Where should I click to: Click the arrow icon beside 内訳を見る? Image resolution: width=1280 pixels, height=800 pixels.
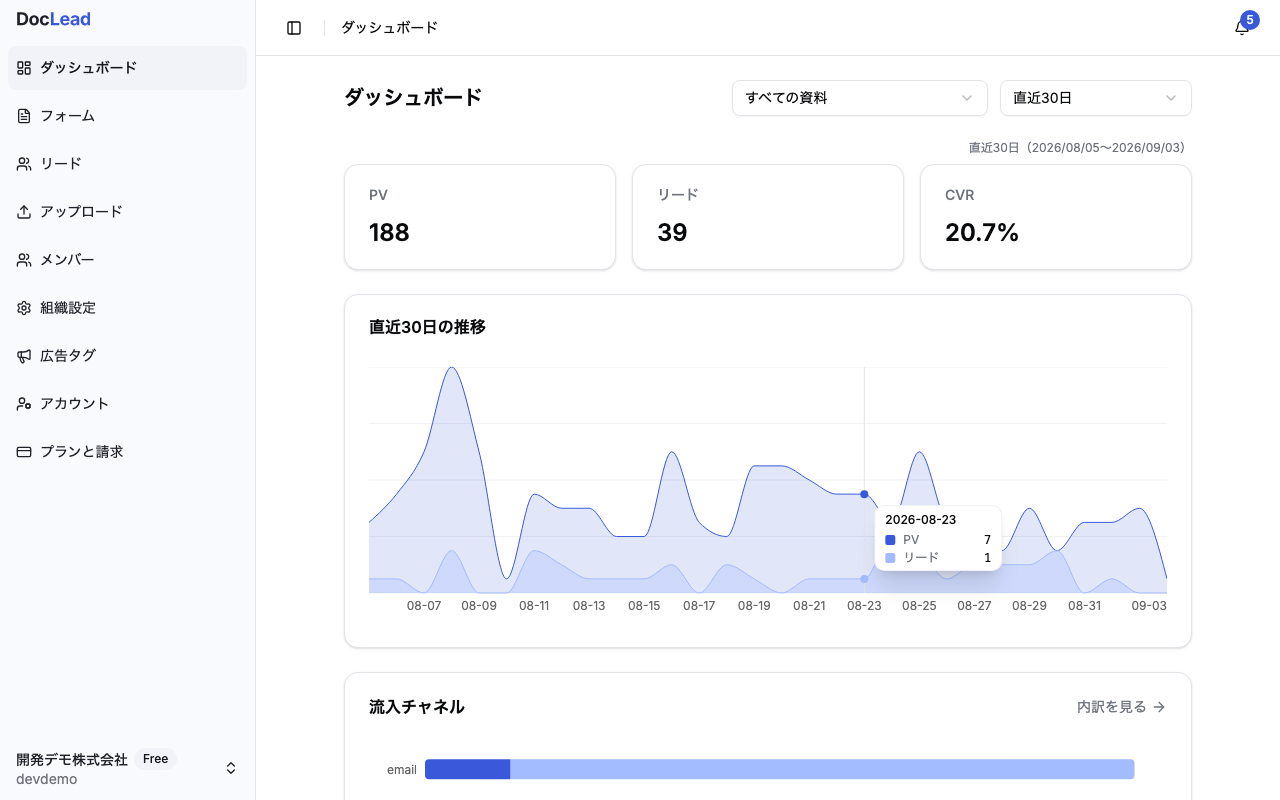click(x=1159, y=707)
